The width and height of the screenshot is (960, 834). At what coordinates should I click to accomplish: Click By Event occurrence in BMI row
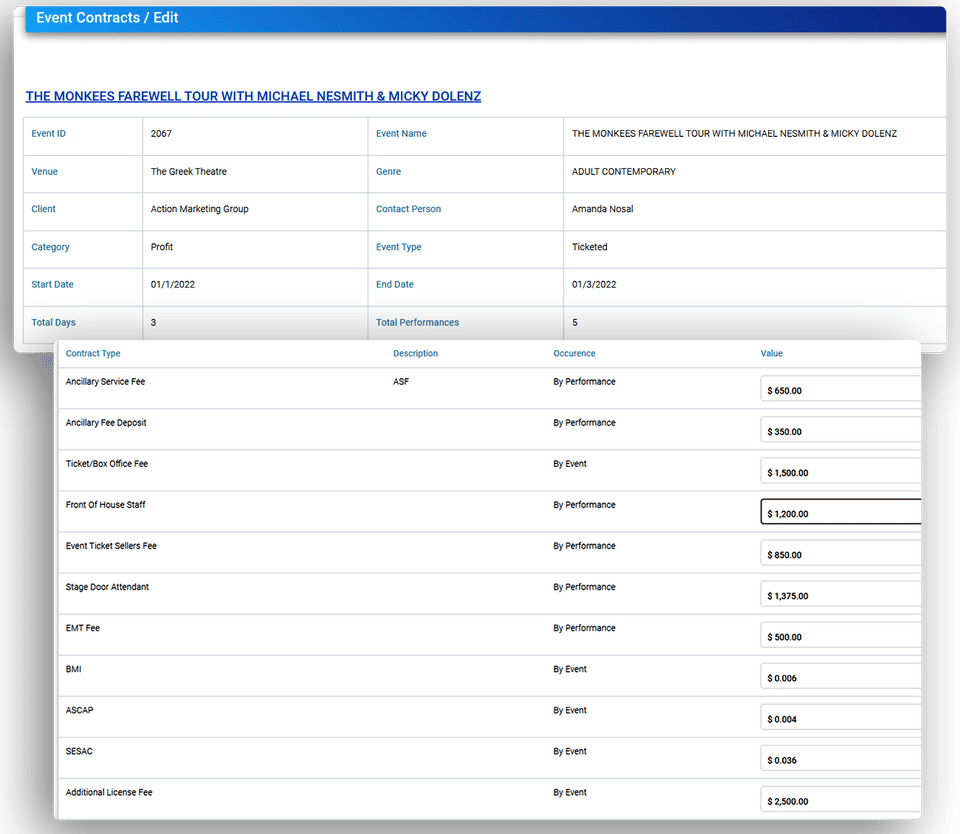(x=569, y=669)
